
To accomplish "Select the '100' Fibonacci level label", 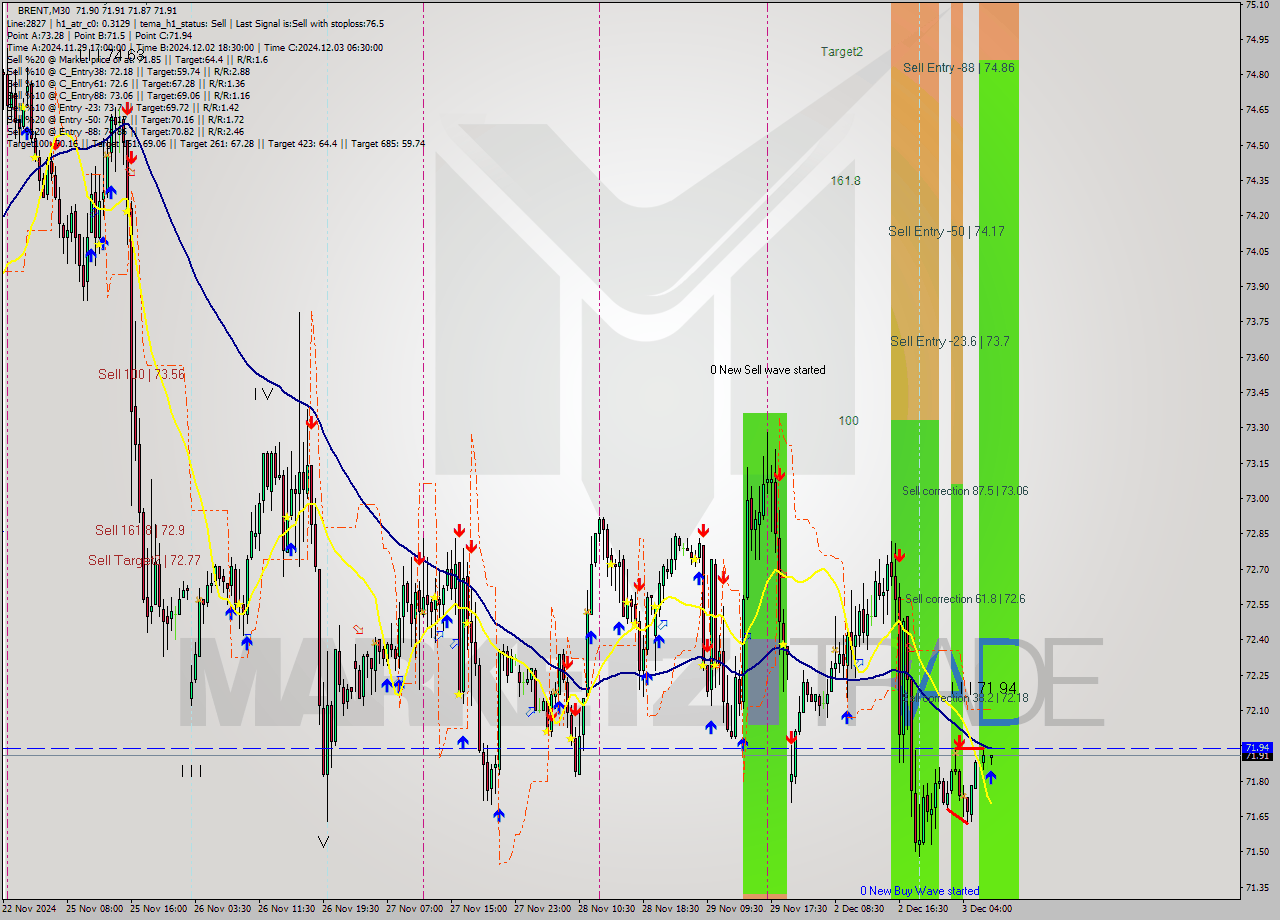I will (848, 421).
